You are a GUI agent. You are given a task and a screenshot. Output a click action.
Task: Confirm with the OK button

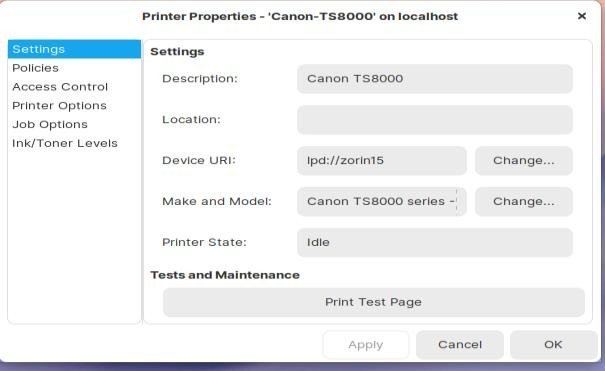point(553,344)
